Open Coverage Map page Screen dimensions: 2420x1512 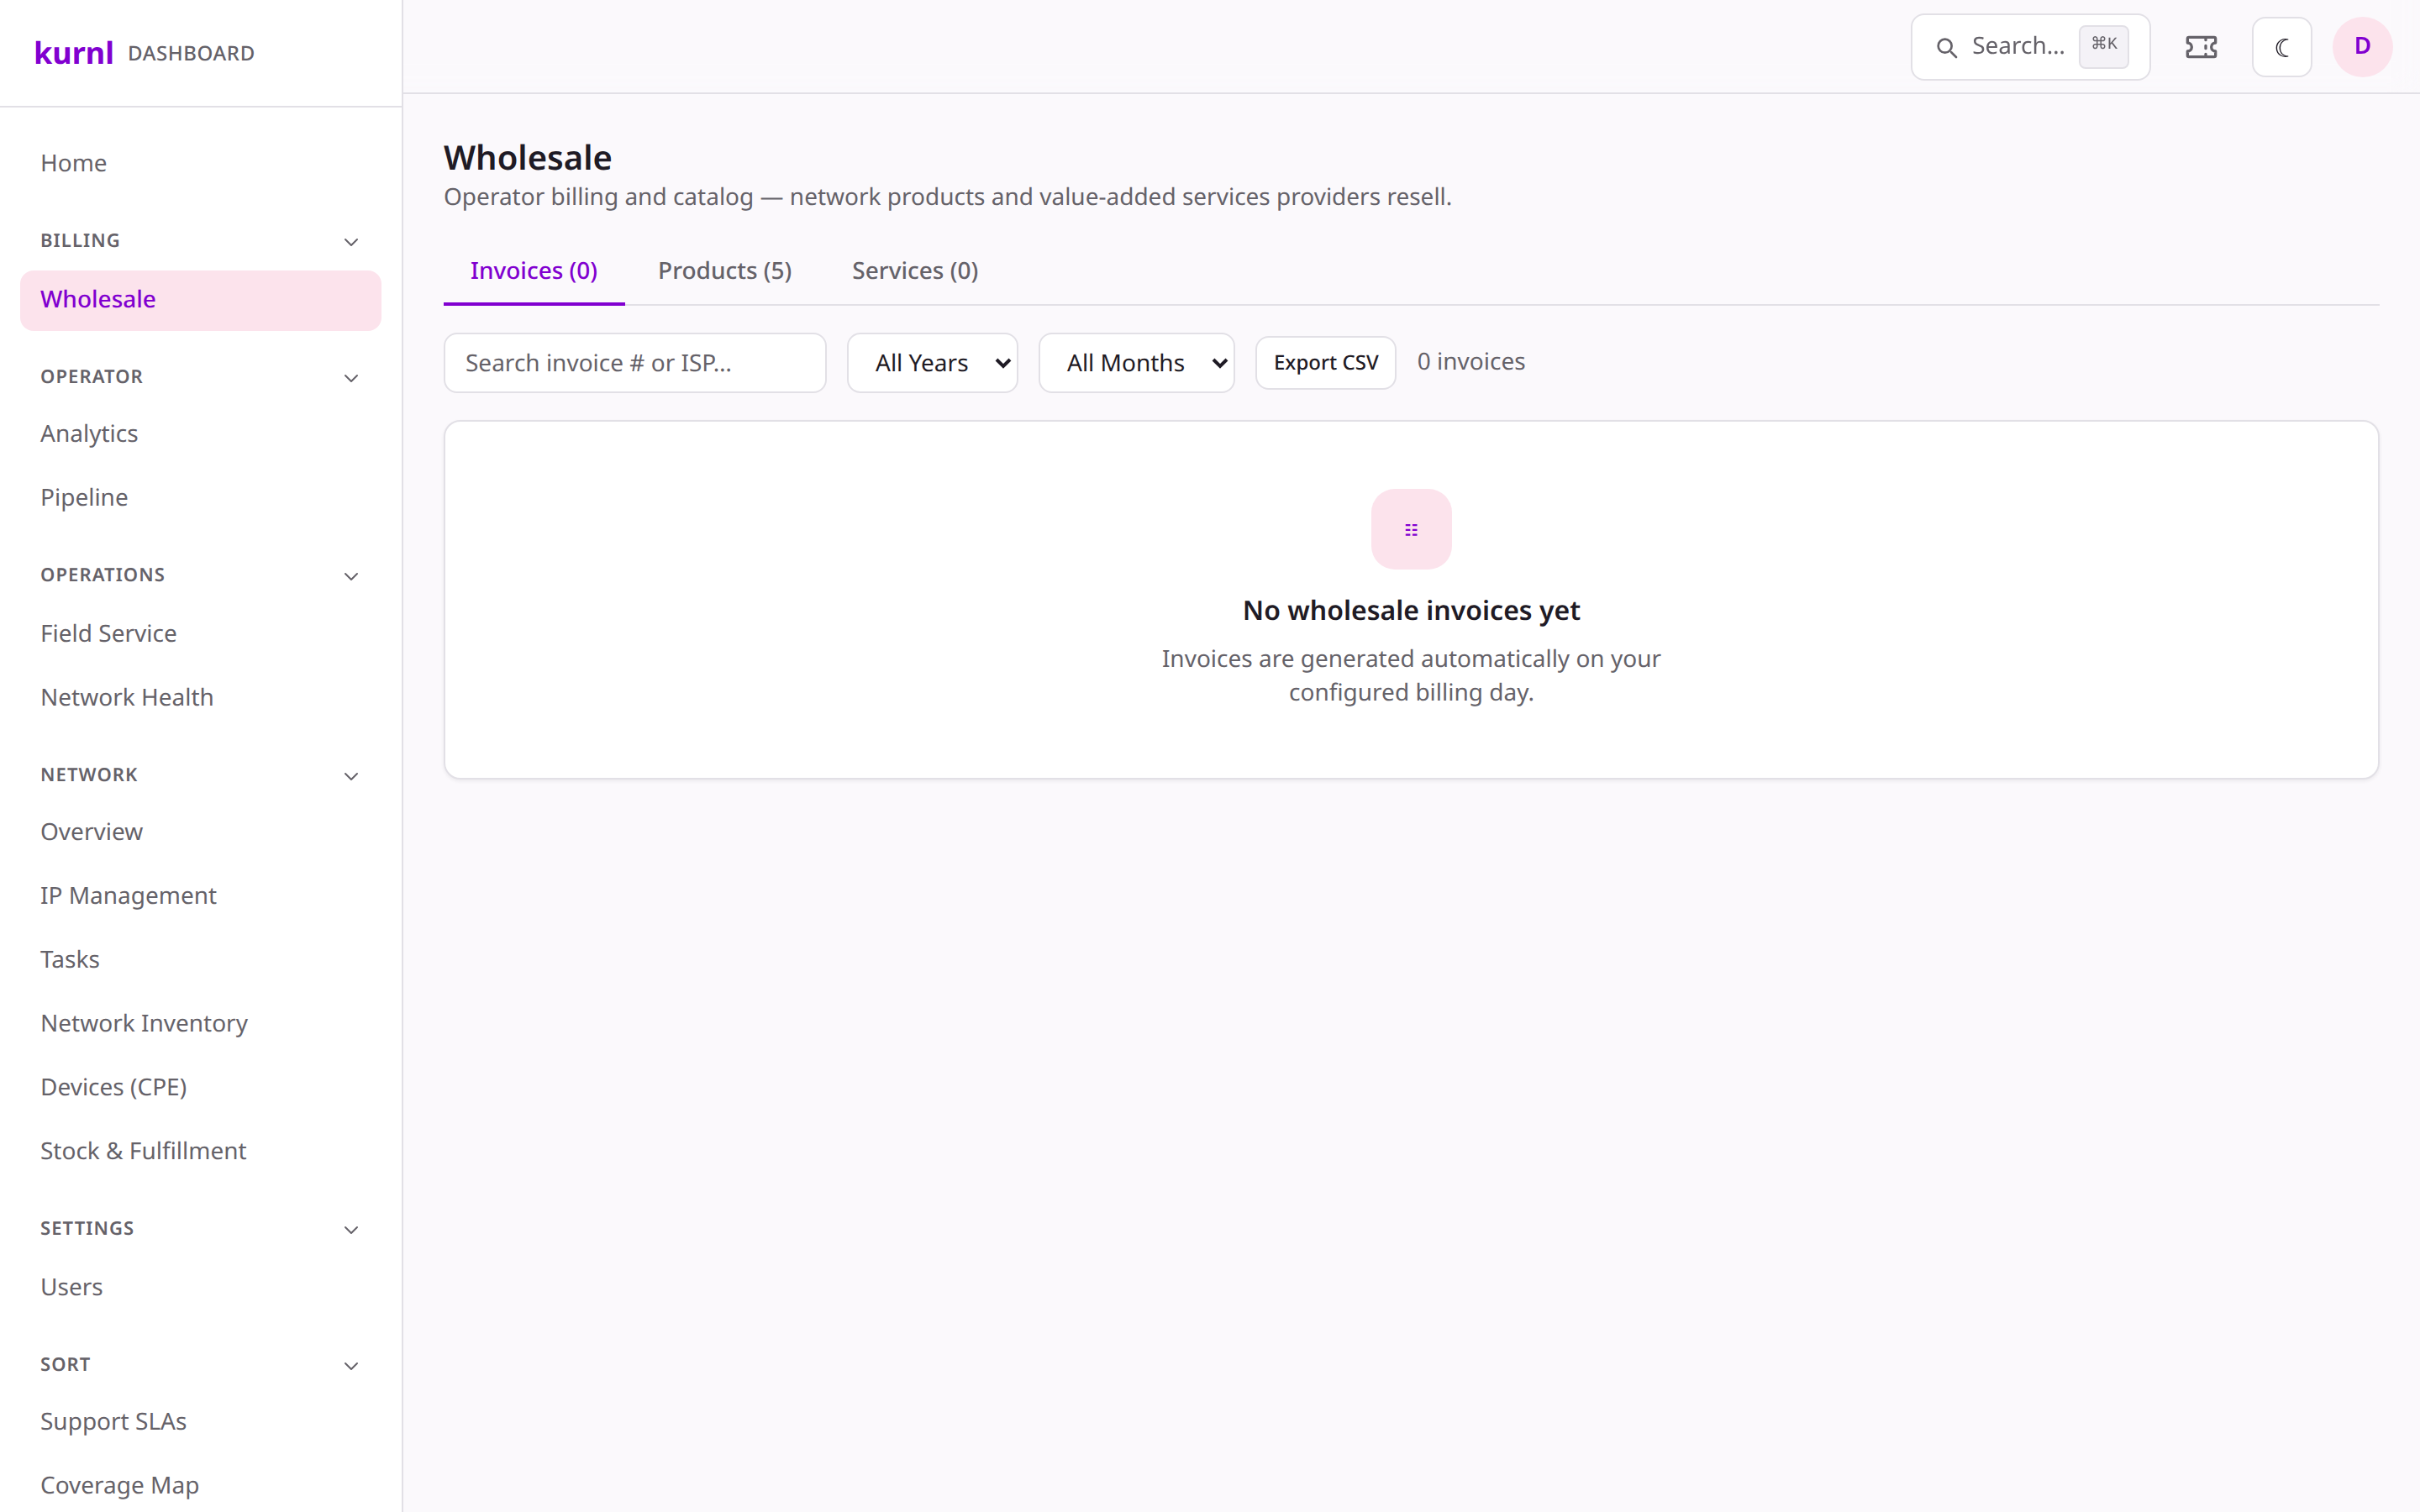tap(200, 1486)
